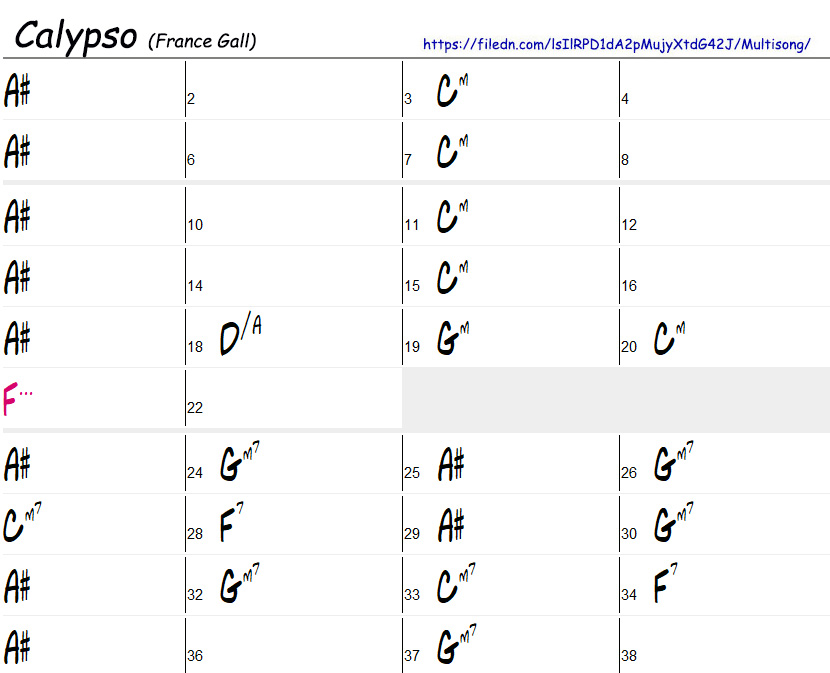Select the Cm chord in bar 3
The height and width of the screenshot is (673, 830).
(x=452, y=90)
